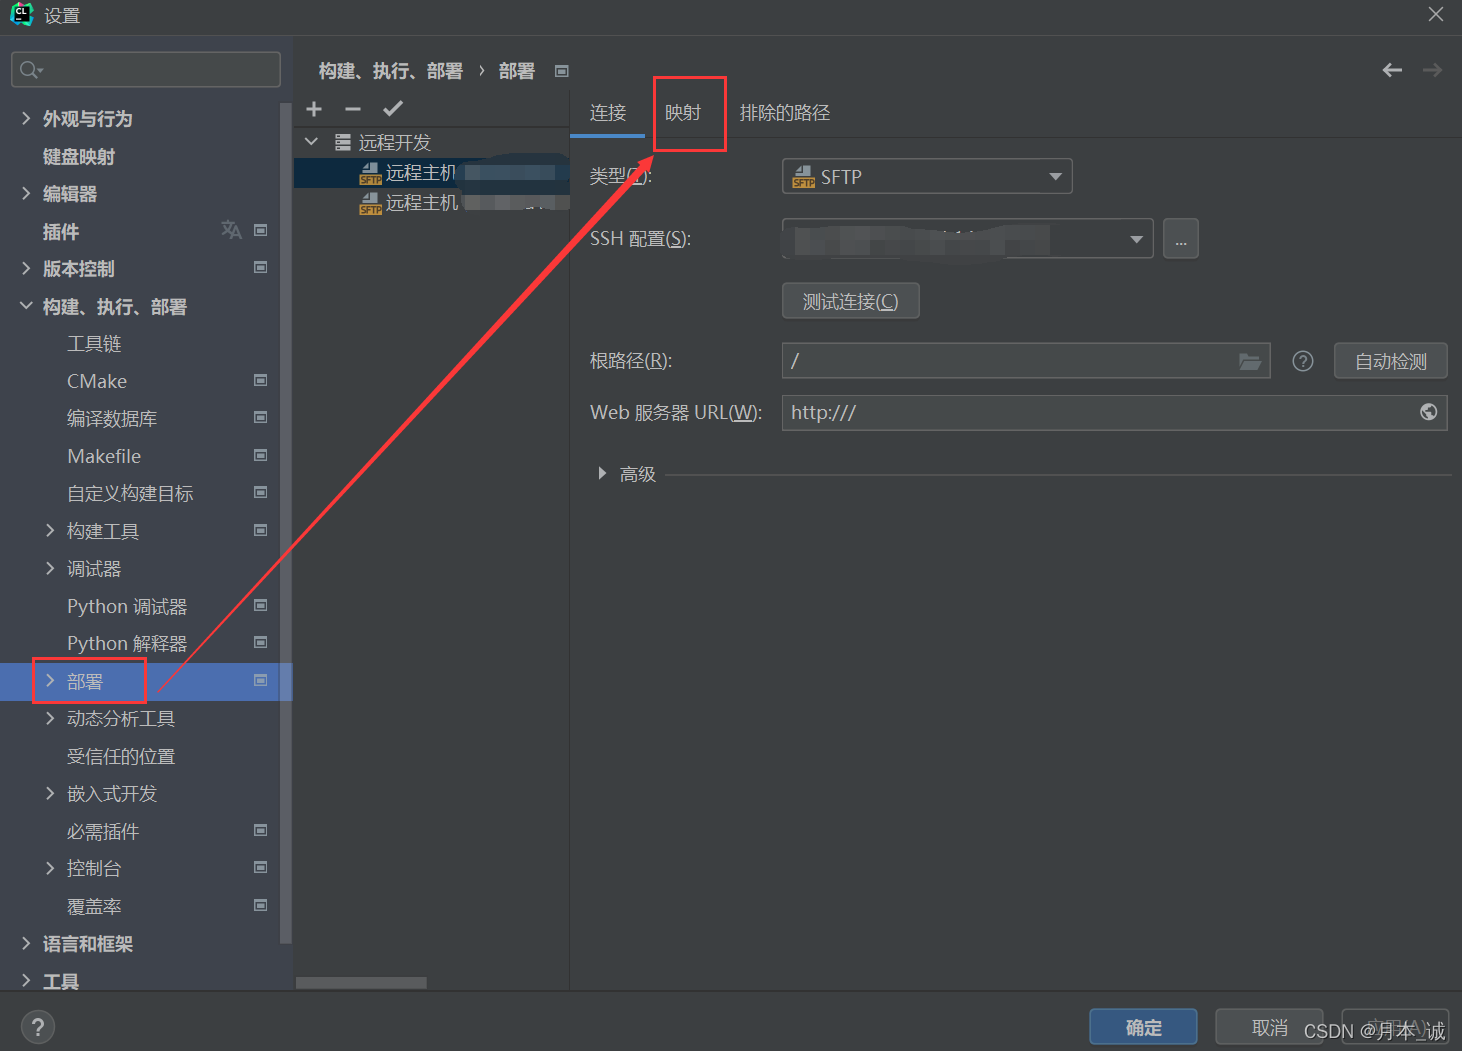Click project-level icon beside Makefile

(x=261, y=455)
